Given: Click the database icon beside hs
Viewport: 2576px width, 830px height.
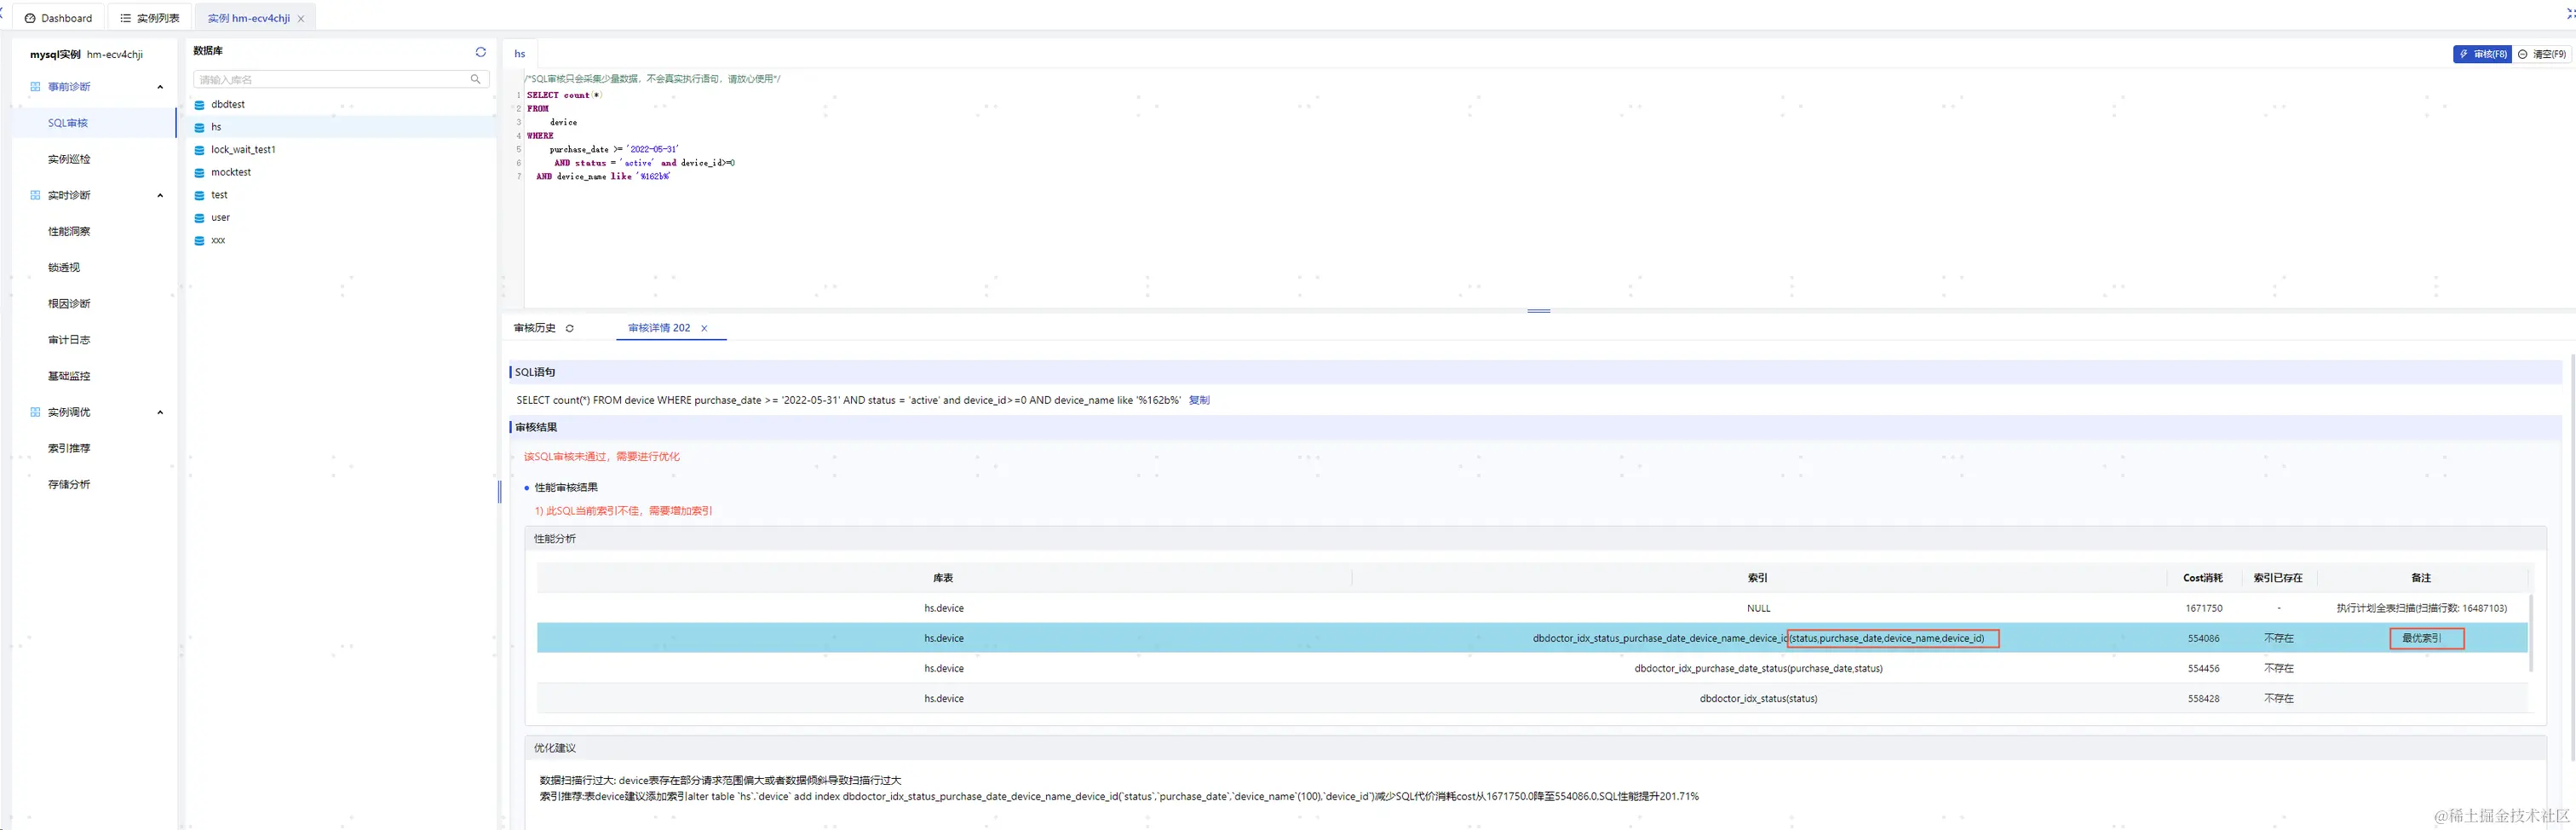Looking at the screenshot, I should pyautogui.click(x=199, y=128).
